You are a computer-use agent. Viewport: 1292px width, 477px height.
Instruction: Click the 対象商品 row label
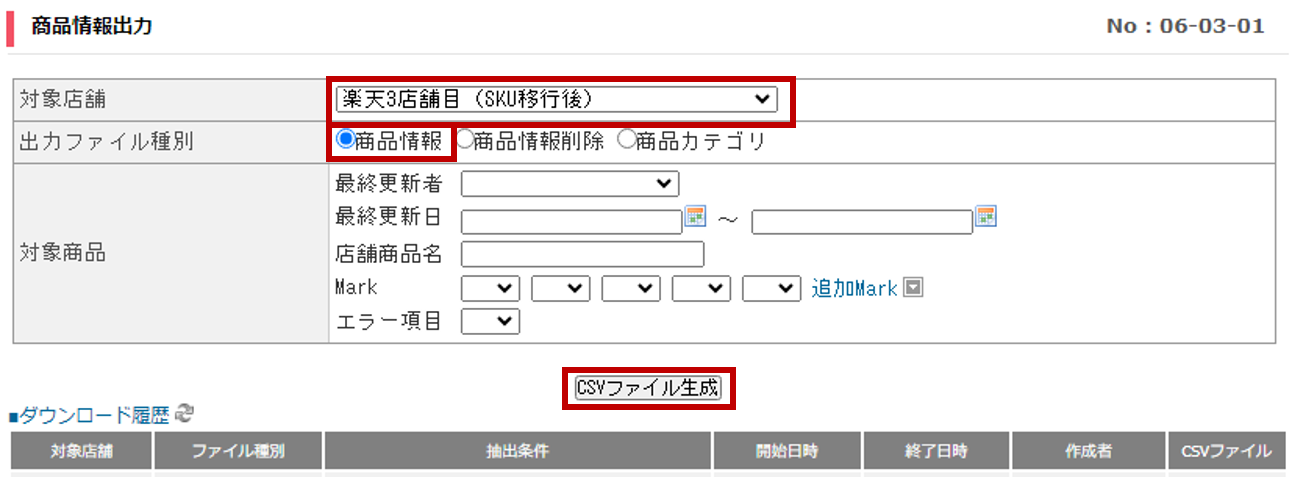click(x=62, y=253)
